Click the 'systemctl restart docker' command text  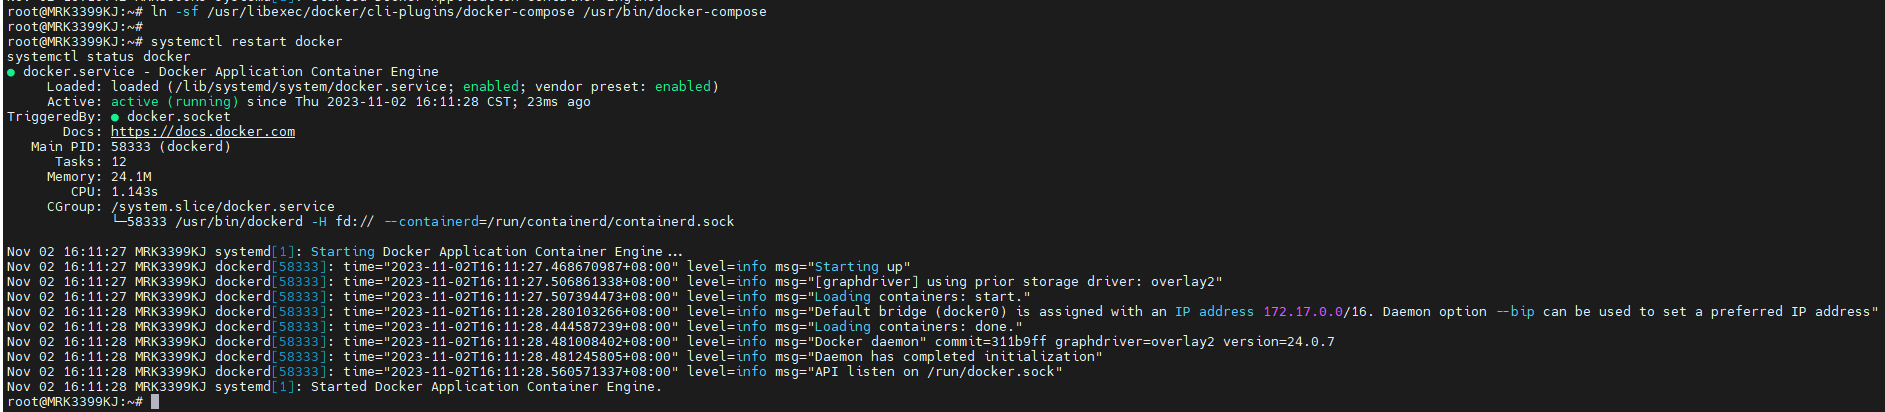click(x=247, y=42)
